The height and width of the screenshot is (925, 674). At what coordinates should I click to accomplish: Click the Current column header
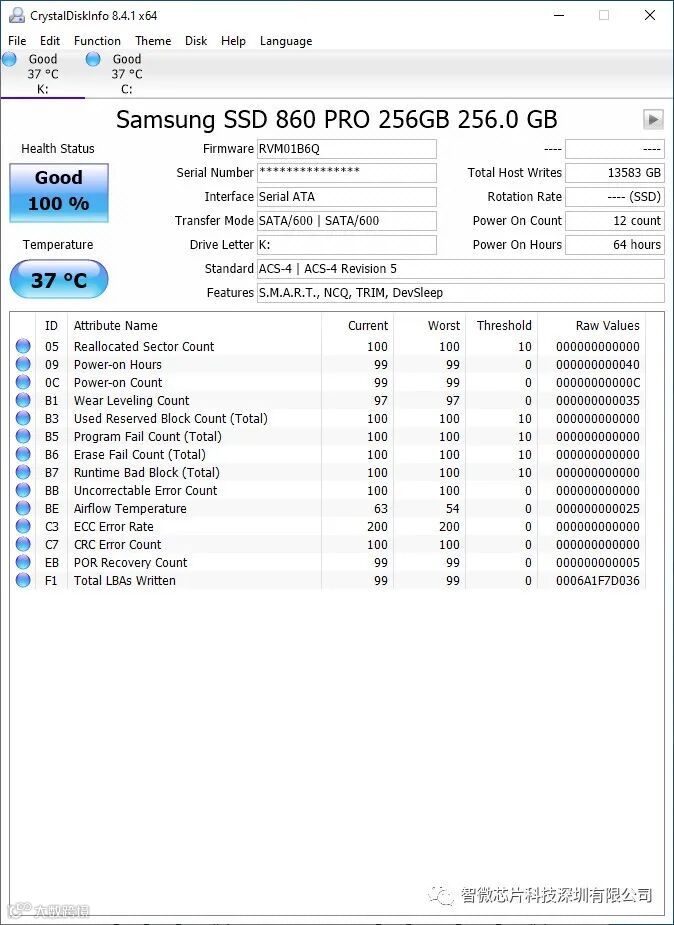[x=357, y=326]
